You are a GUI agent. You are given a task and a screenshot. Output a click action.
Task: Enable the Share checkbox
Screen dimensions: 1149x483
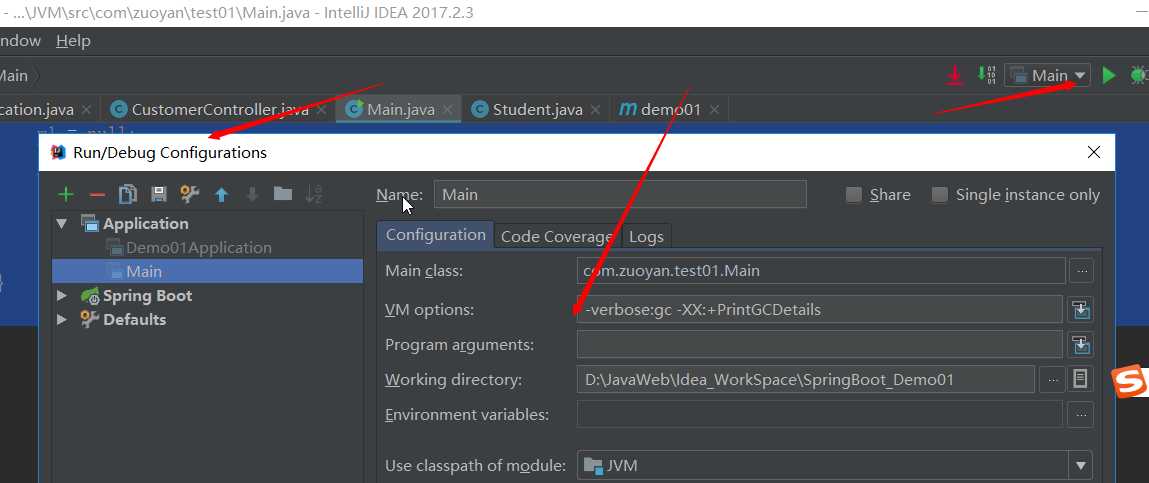pos(853,195)
